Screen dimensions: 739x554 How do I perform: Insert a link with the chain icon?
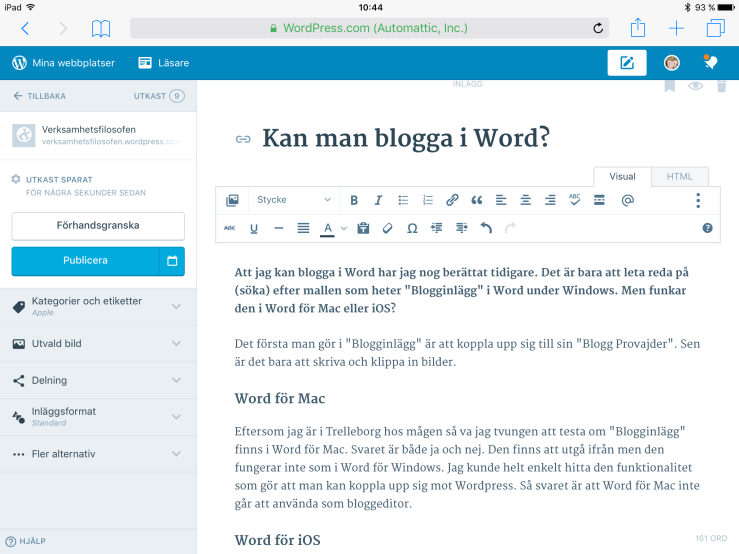pyautogui.click(x=452, y=200)
